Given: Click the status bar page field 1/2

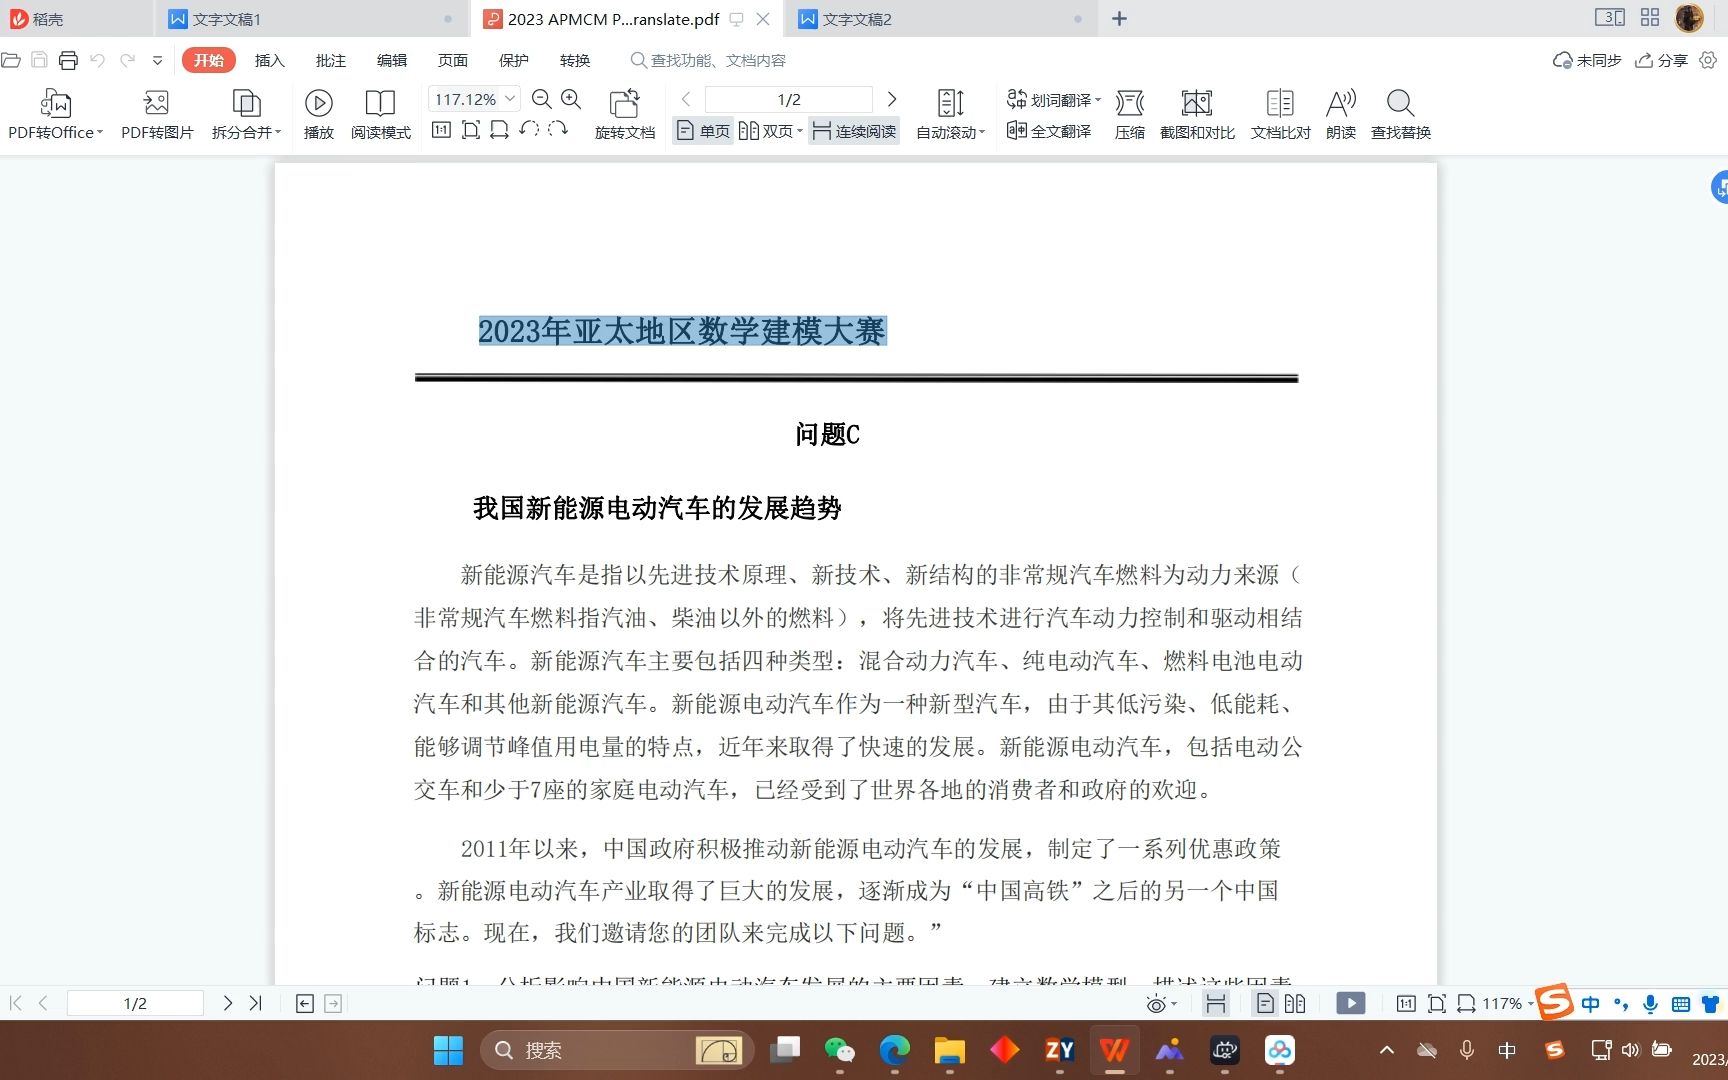Looking at the screenshot, I should pos(135,1003).
